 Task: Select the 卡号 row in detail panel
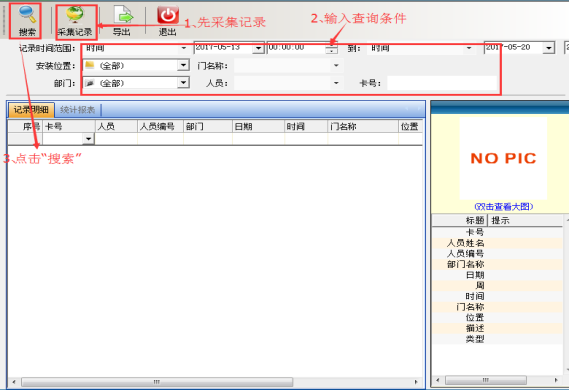point(497,233)
